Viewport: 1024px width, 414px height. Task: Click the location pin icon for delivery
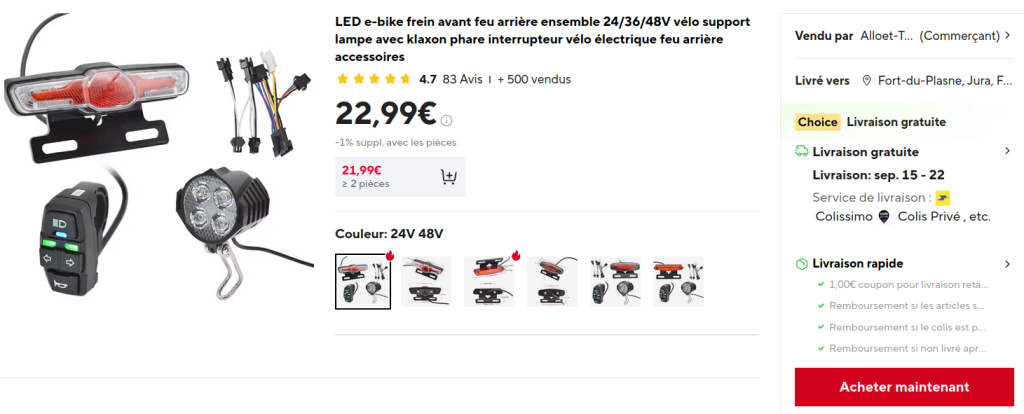pos(866,81)
